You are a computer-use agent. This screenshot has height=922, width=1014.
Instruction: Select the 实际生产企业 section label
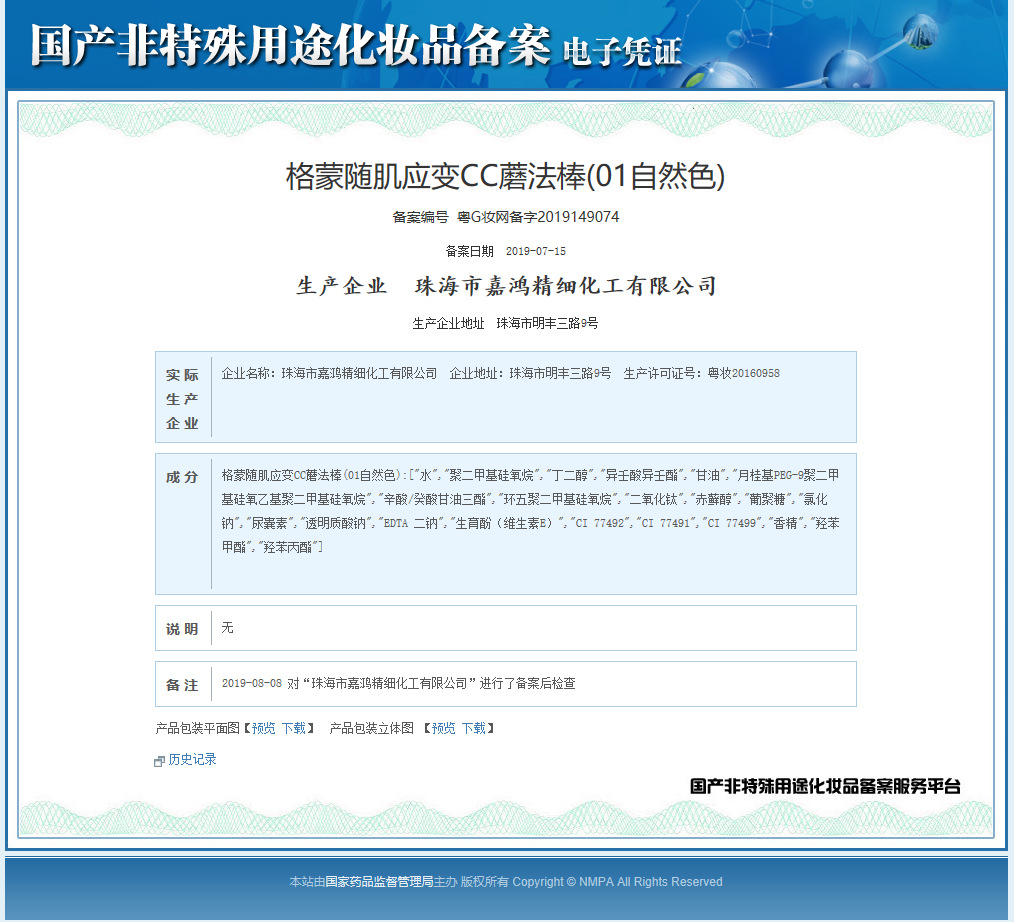point(182,398)
